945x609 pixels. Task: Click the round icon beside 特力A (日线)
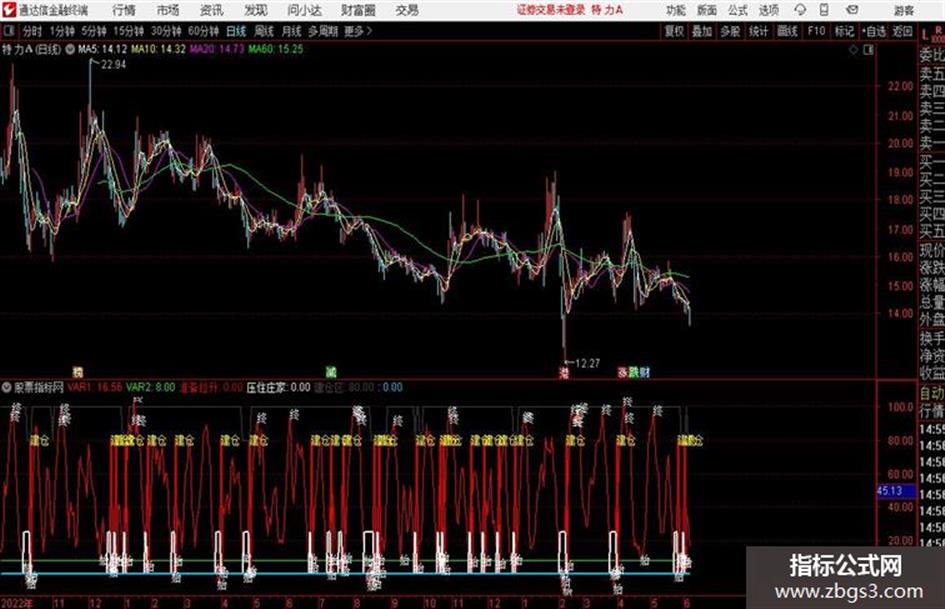pos(69,49)
